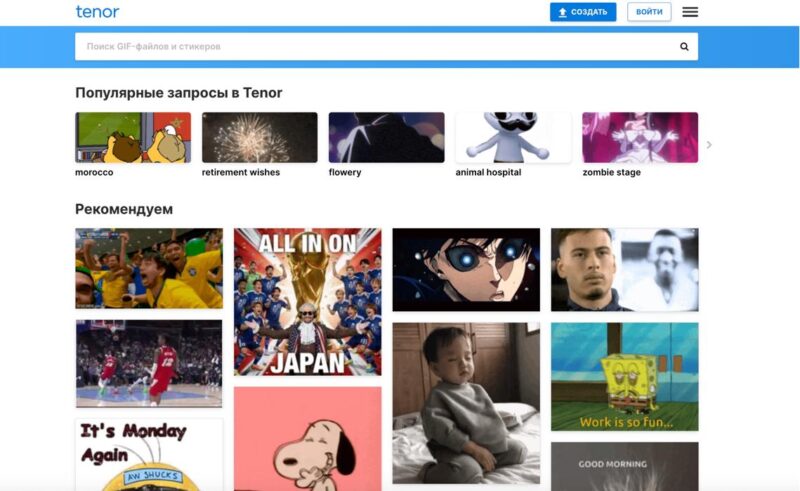Click the Tenor logo
800x491 pixels.
tap(97, 11)
